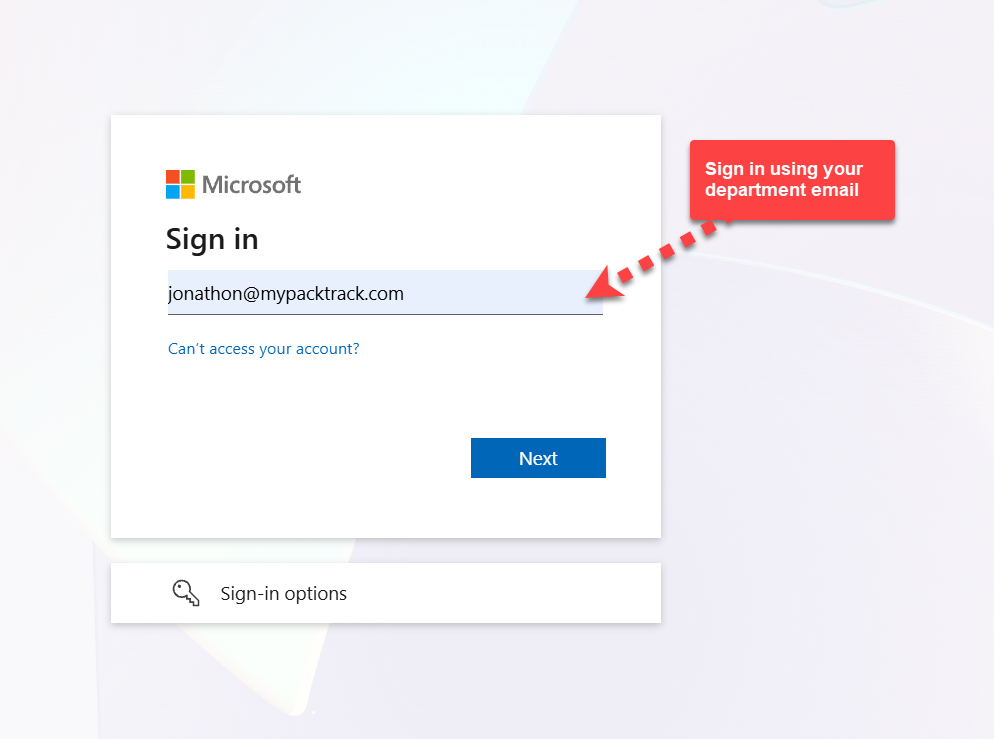Click the gray Microsoft wordmark text
This screenshot has width=994, height=739.
251,184
